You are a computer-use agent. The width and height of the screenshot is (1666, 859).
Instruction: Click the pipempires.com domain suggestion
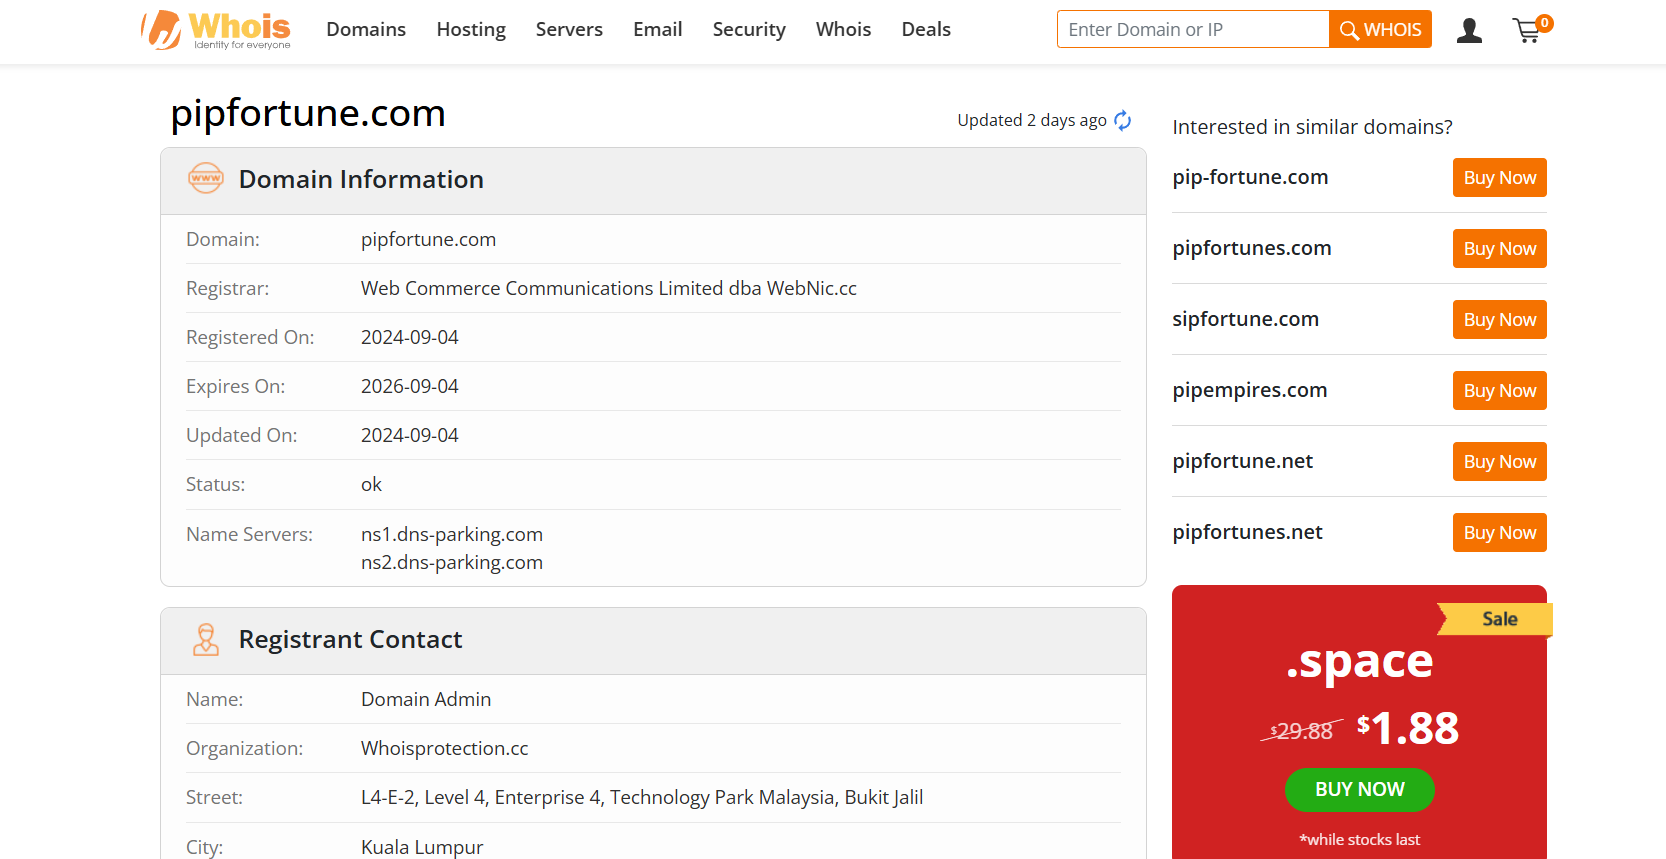(x=1250, y=390)
